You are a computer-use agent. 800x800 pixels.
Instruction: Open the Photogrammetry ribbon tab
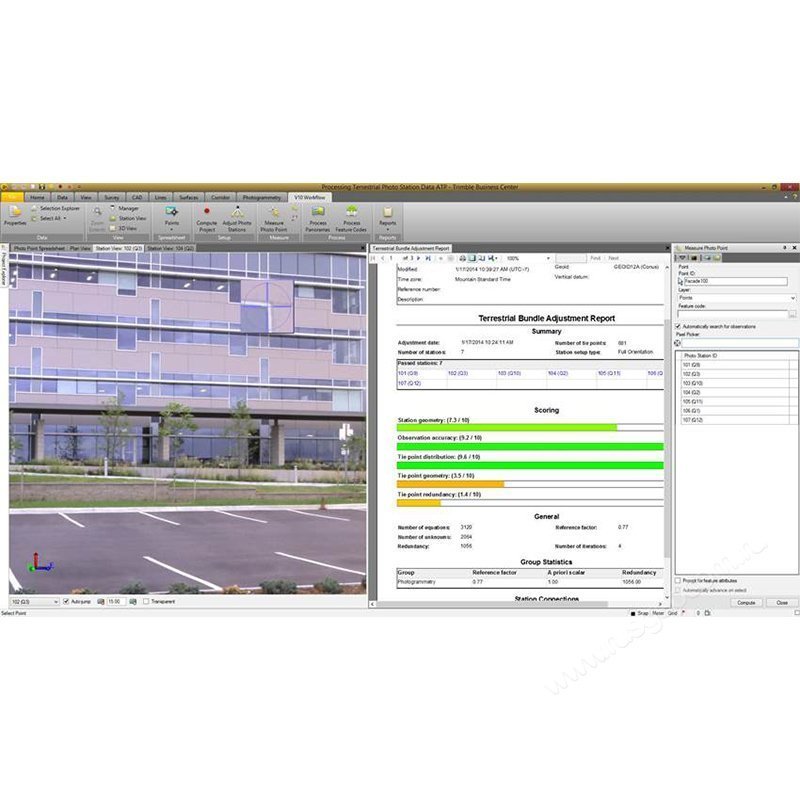tap(260, 195)
